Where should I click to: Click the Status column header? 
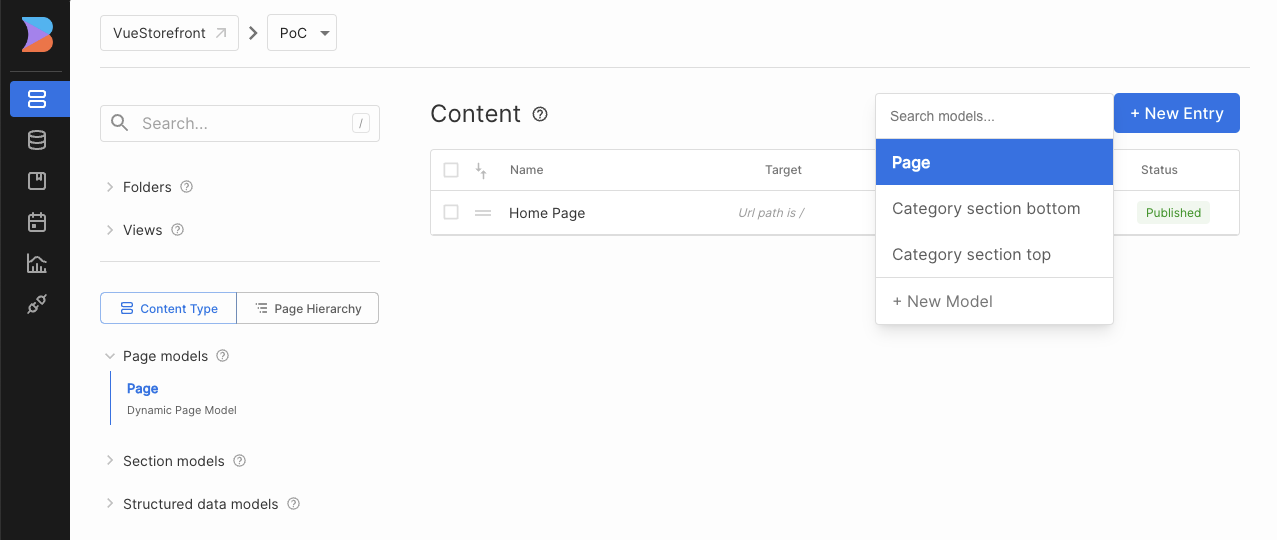point(1159,170)
